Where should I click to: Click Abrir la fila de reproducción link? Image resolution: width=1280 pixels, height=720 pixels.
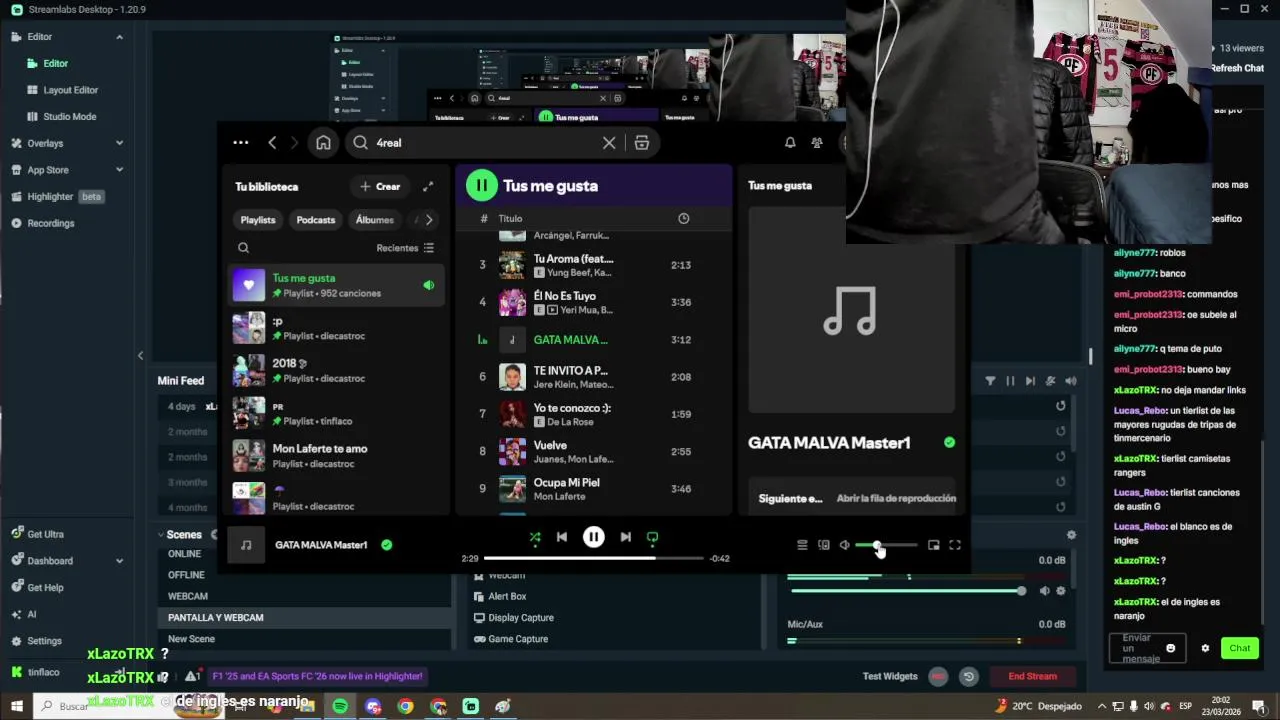click(x=896, y=498)
